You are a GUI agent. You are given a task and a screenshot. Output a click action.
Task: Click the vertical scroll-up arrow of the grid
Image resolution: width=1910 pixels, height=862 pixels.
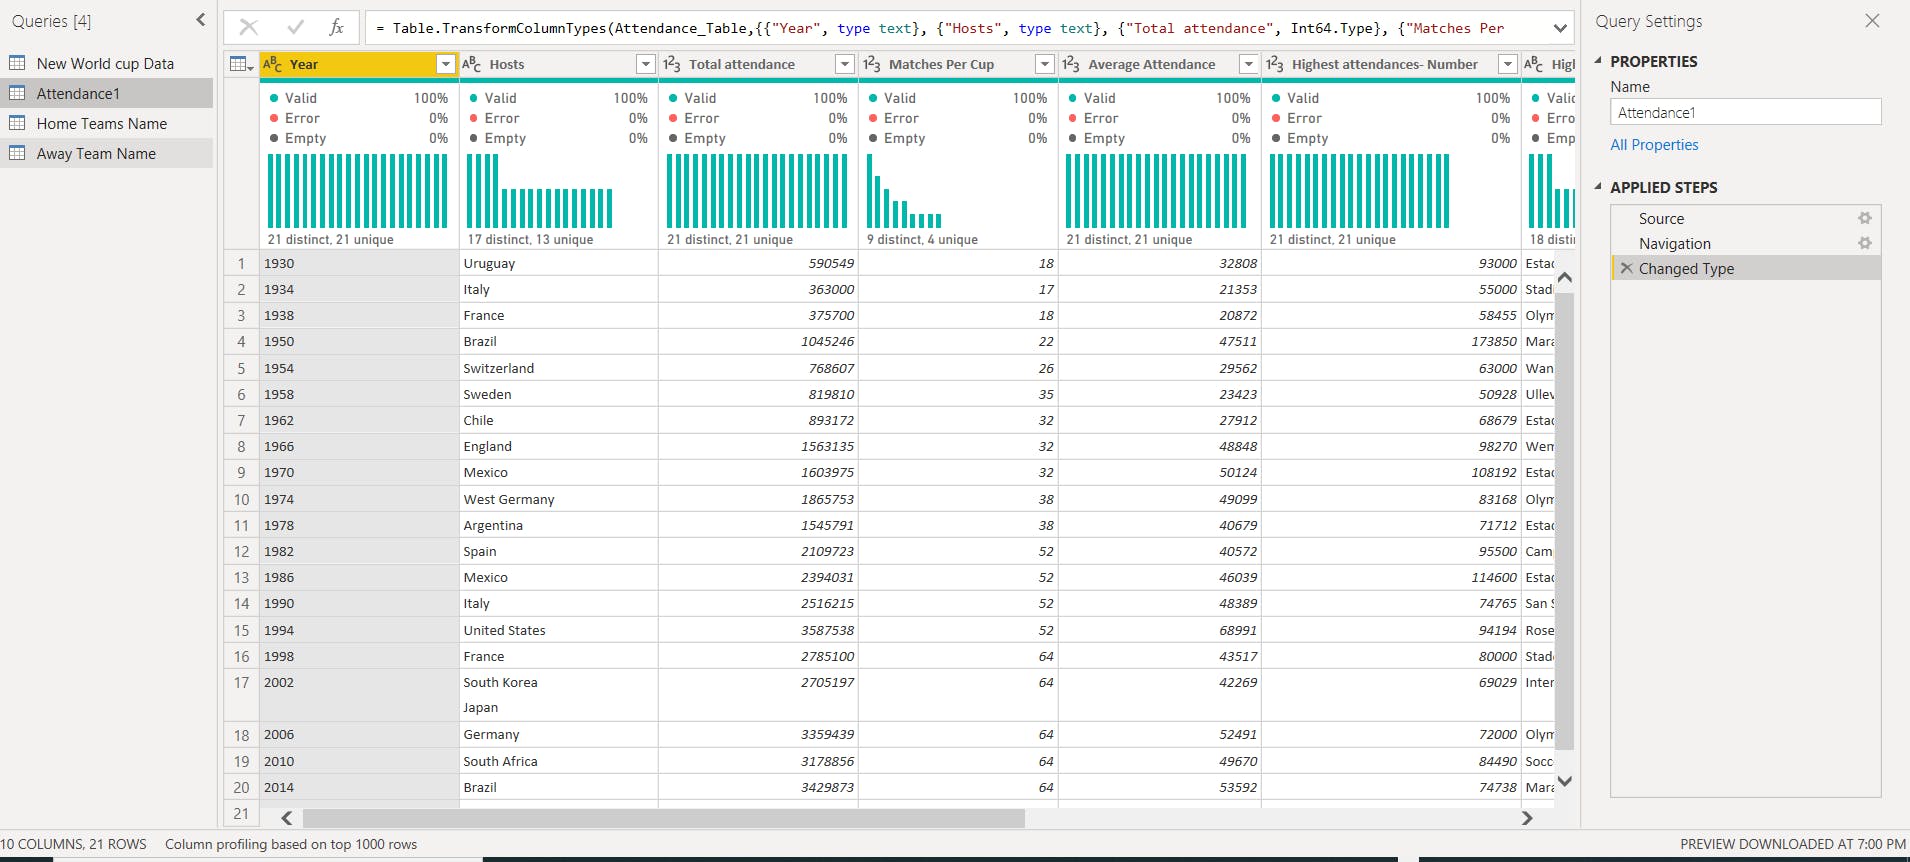1565,277
